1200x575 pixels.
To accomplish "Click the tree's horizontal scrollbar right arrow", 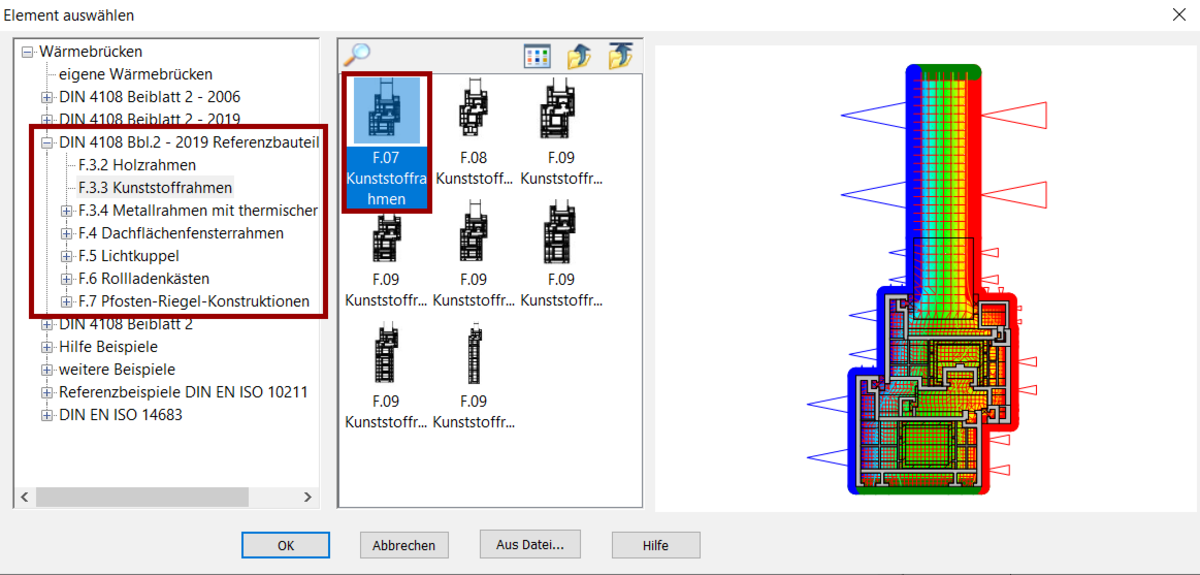I will click(x=308, y=497).
